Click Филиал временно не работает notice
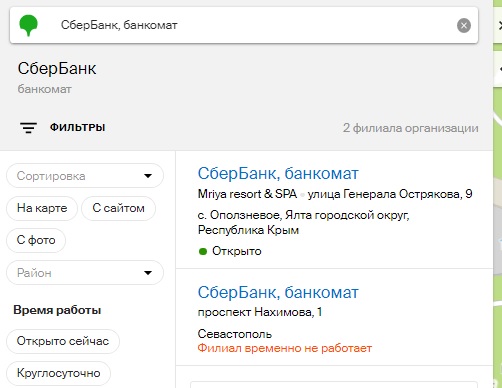Screen dimensions: 502x388 point(285,348)
